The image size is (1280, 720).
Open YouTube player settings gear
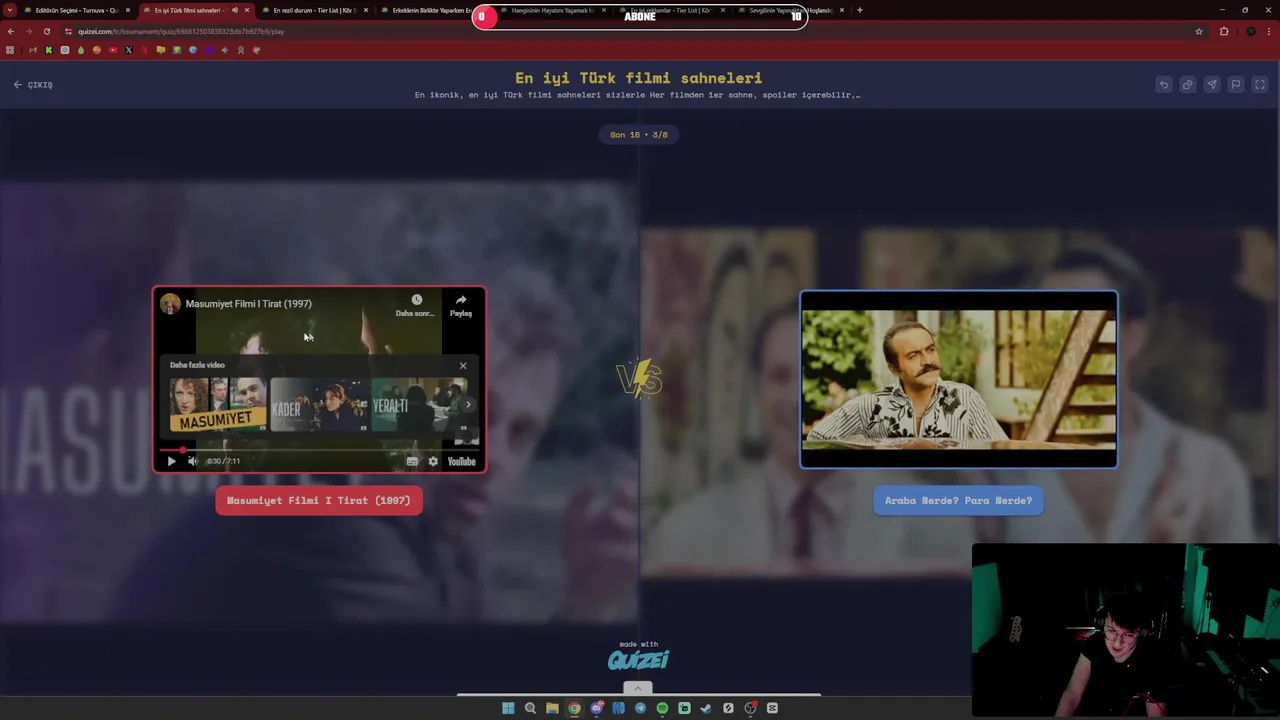[433, 461]
